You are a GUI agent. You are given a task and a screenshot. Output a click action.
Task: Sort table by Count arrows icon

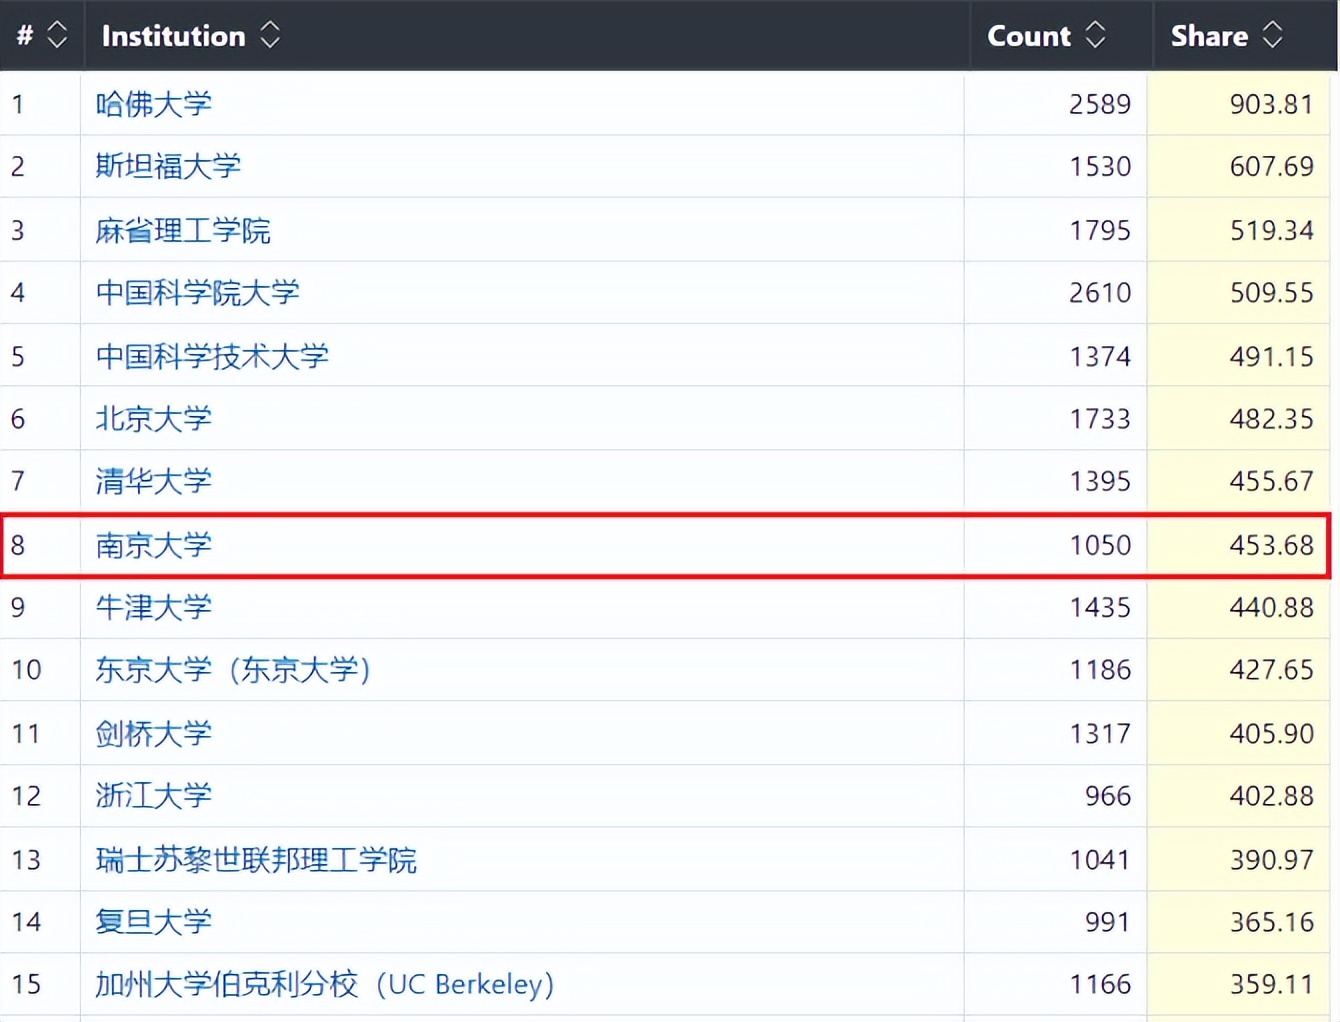(x=1095, y=36)
